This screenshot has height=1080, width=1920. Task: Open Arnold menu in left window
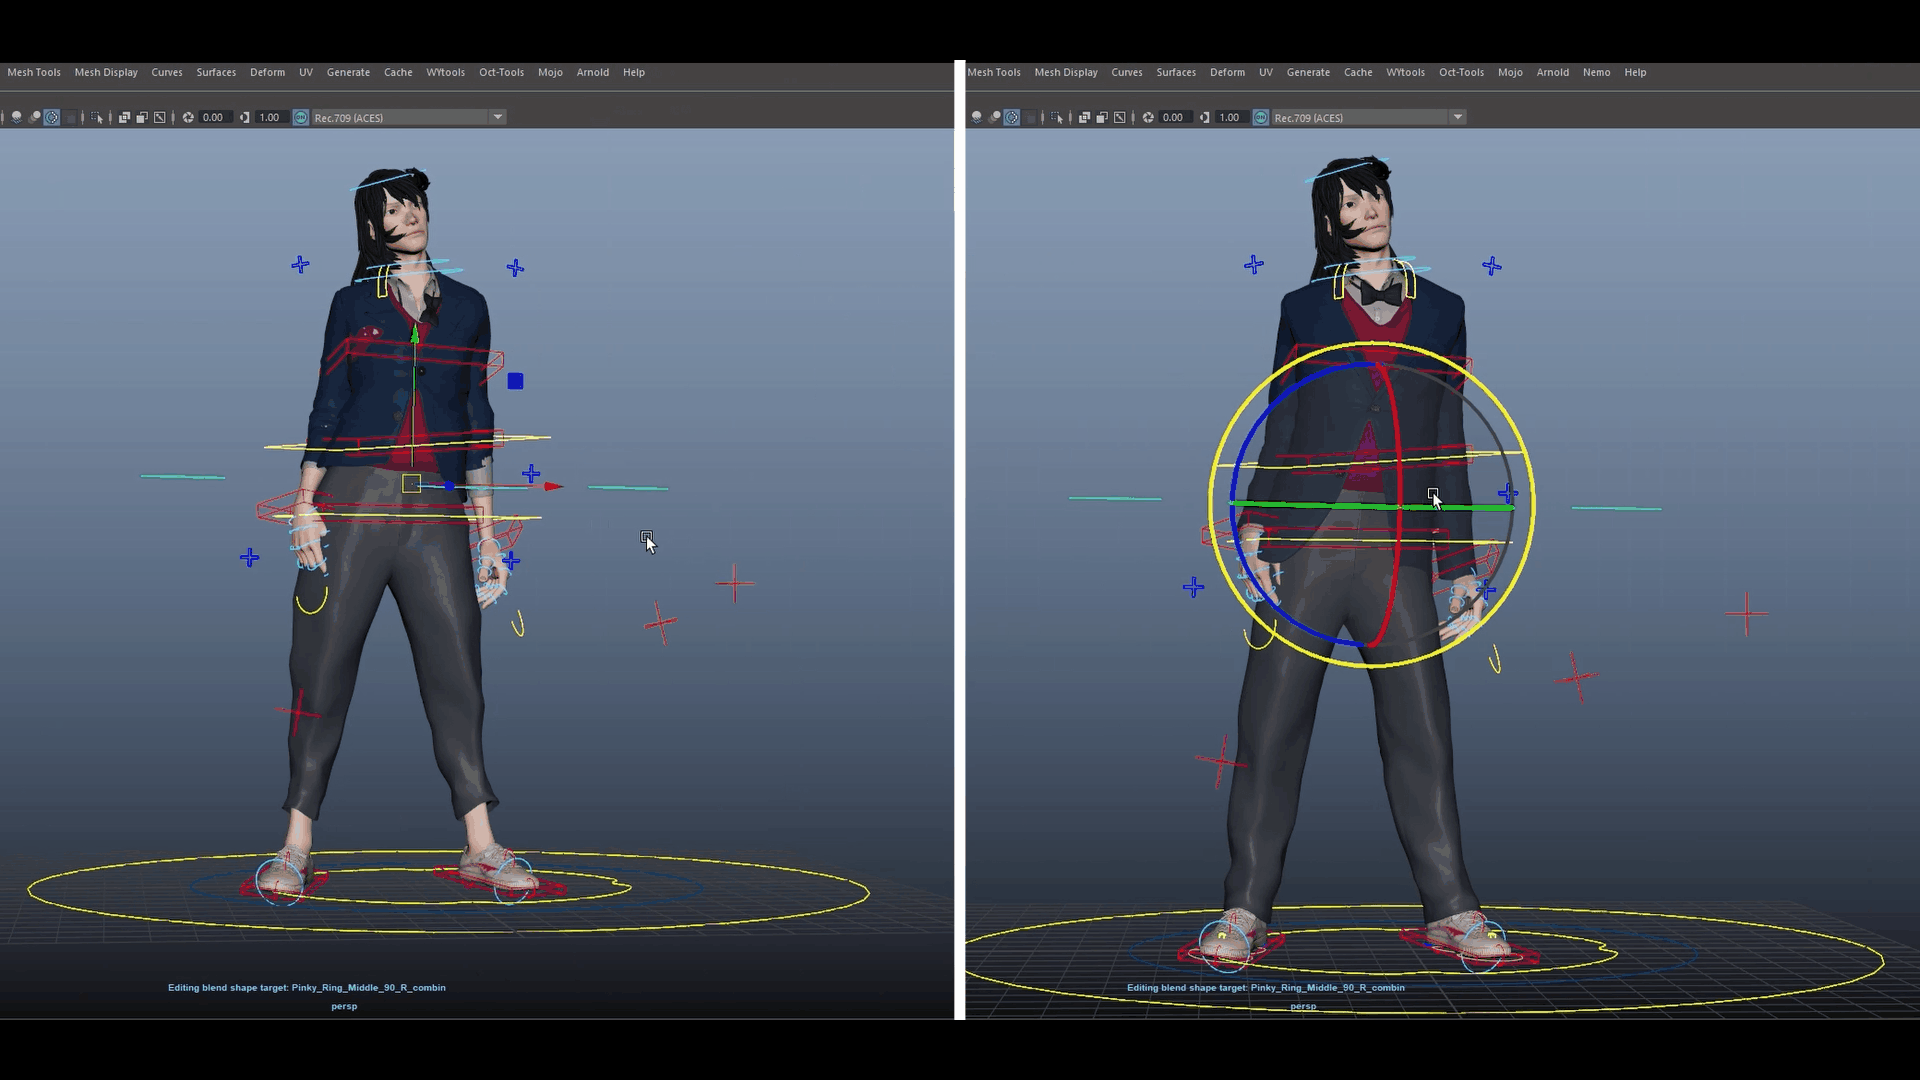(x=593, y=72)
